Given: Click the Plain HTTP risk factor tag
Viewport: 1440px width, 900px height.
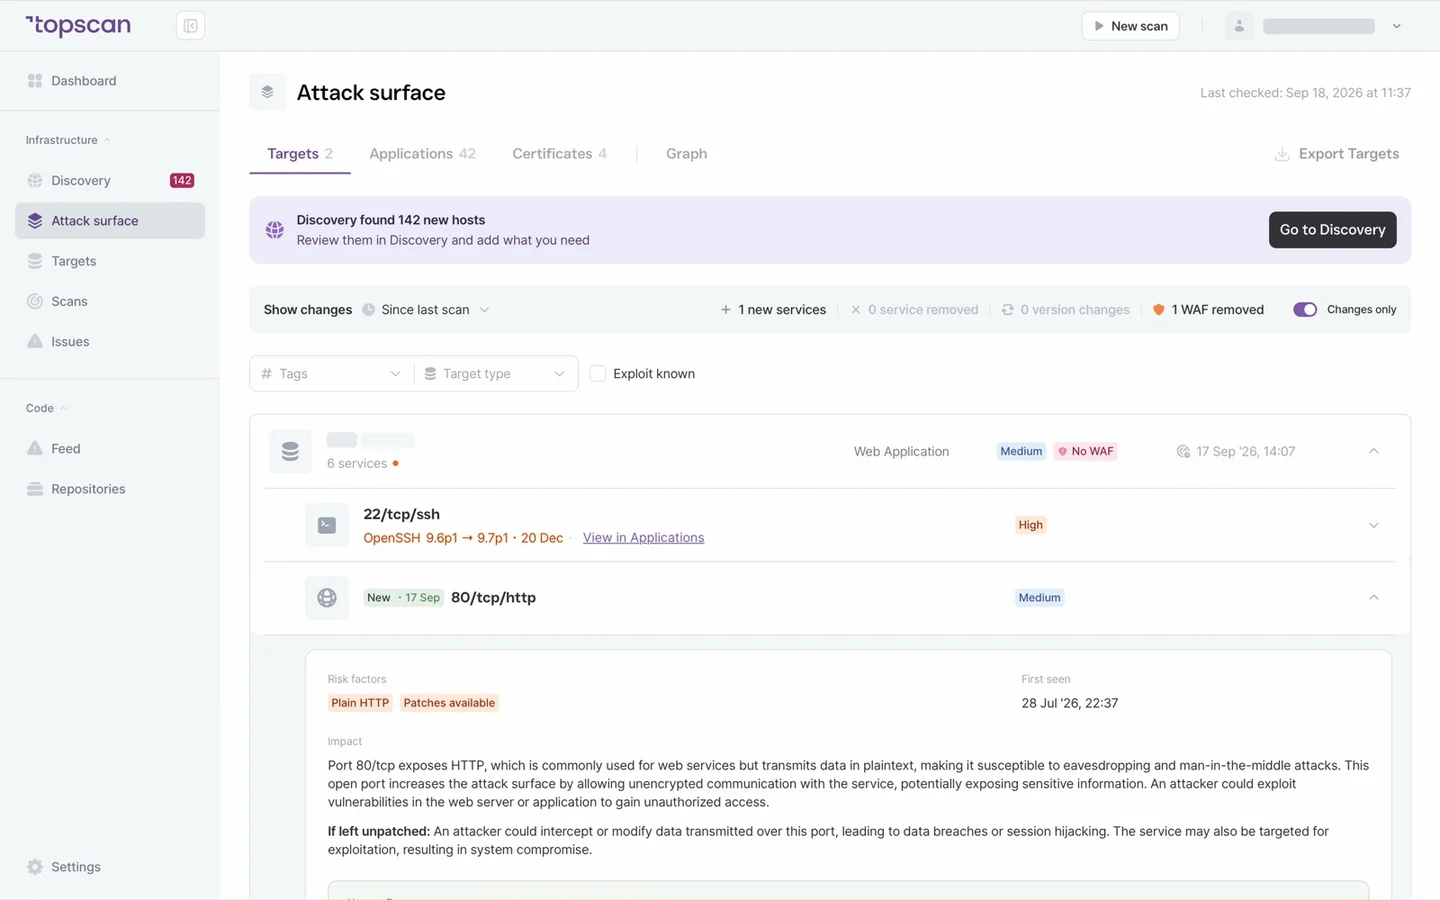Looking at the screenshot, I should point(360,703).
